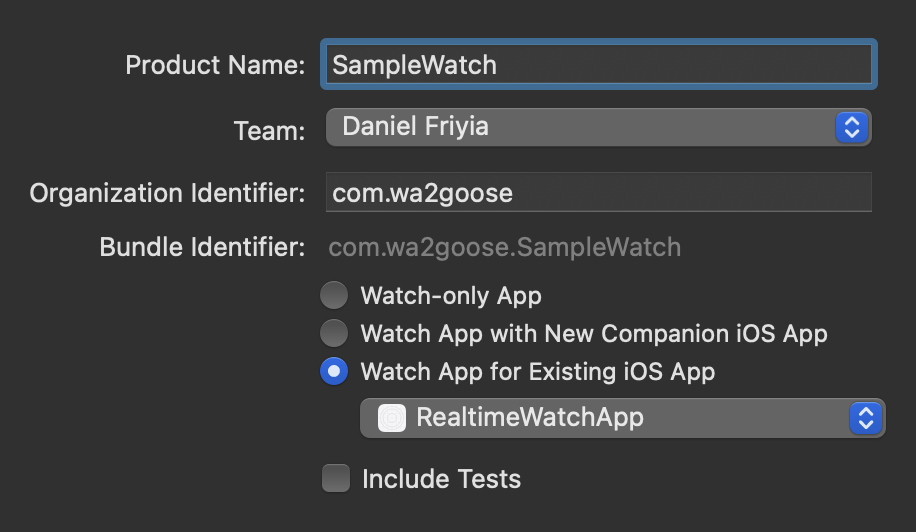Image resolution: width=916 pixels, height=532 pixels.
Task: Select the Watch-only App radio button
Action: 334,295
